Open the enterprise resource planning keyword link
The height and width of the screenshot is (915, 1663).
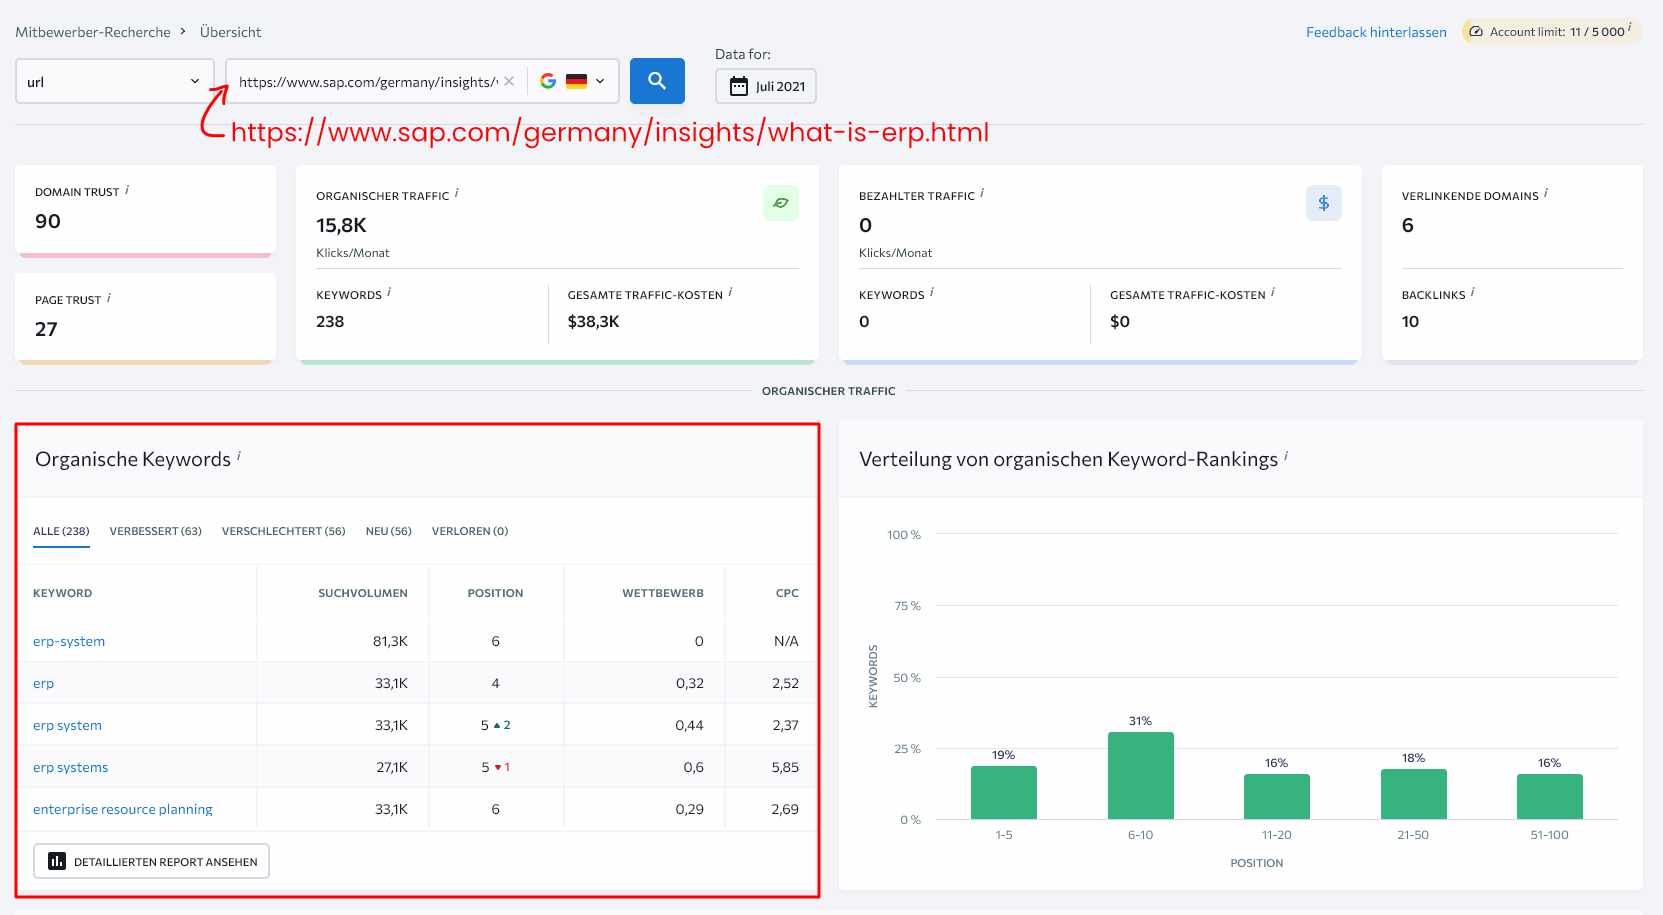(x=122, y=809)
